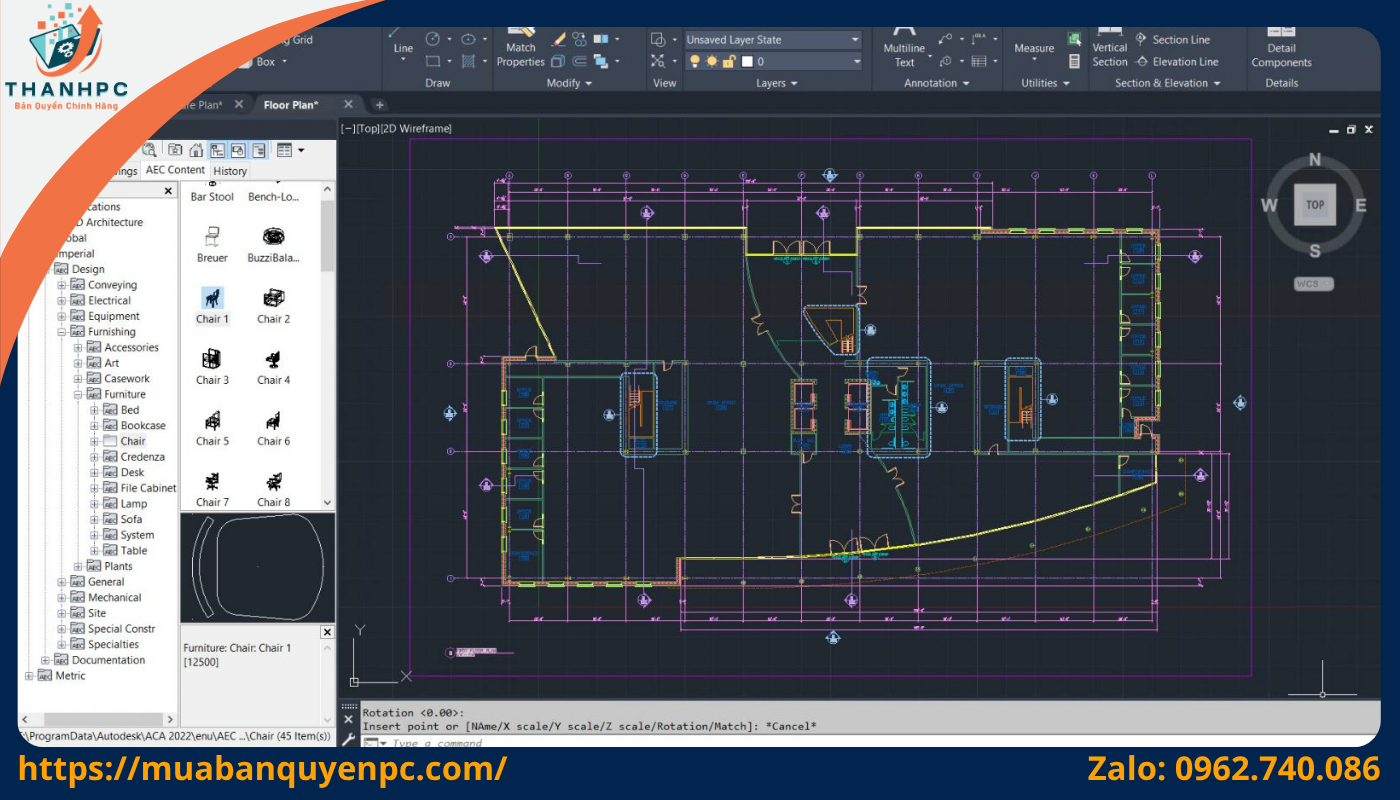The image size is (1400, 800).
Task: Toggle the layer freeze sun icon
Action: (x=711, y=62)
